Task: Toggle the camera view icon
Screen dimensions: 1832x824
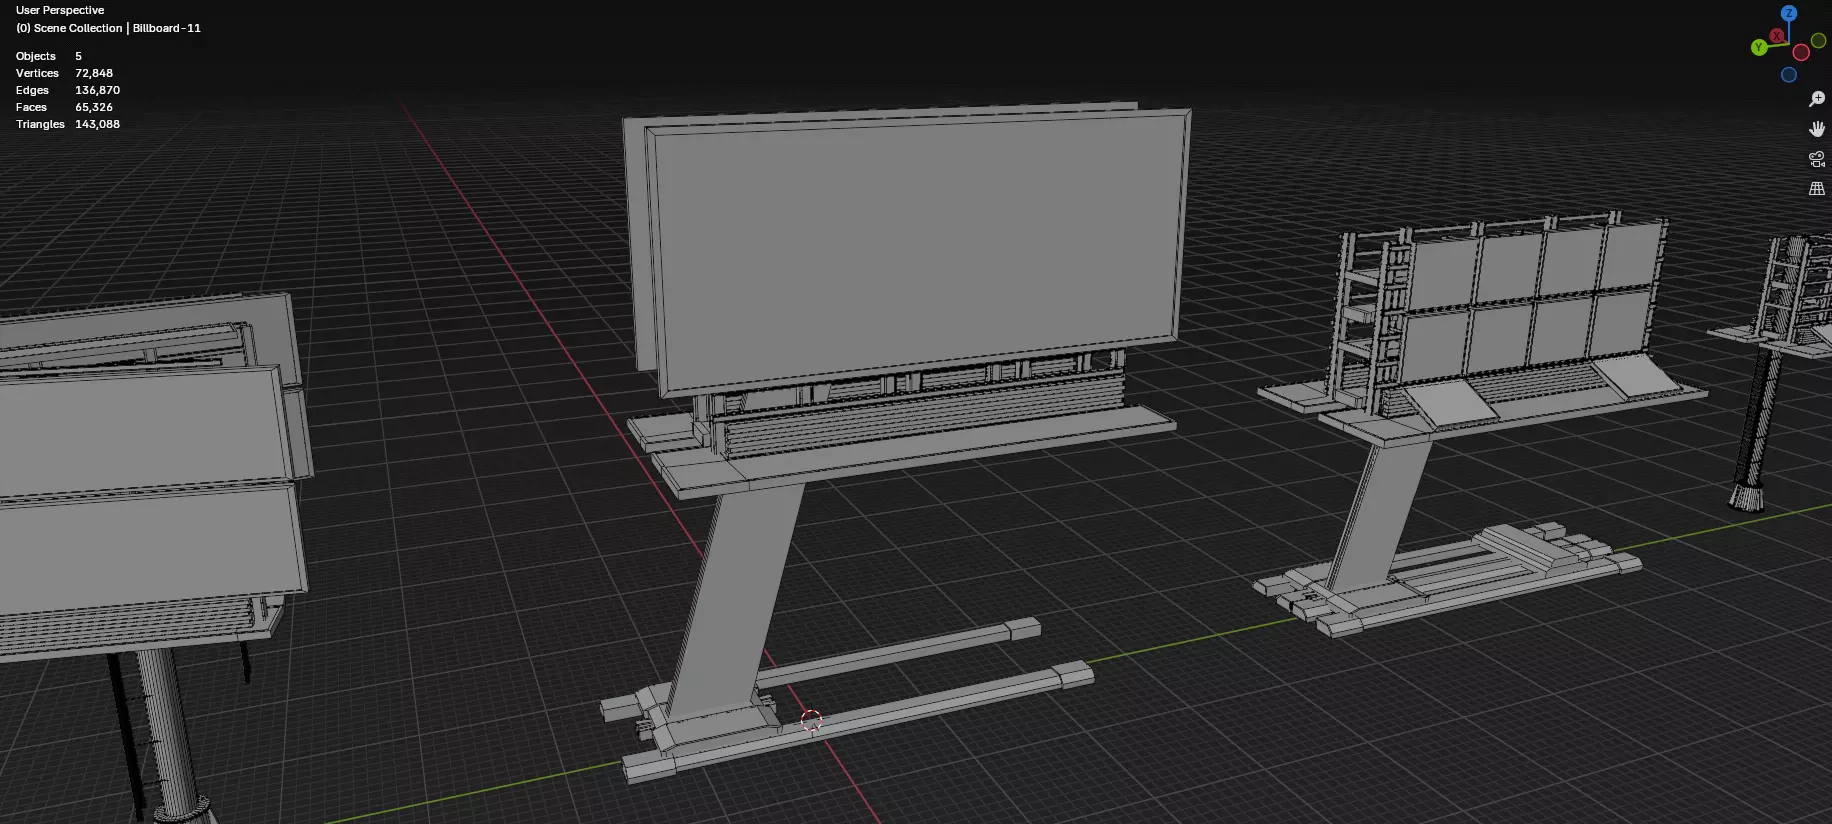Action: coord(1817,159)
